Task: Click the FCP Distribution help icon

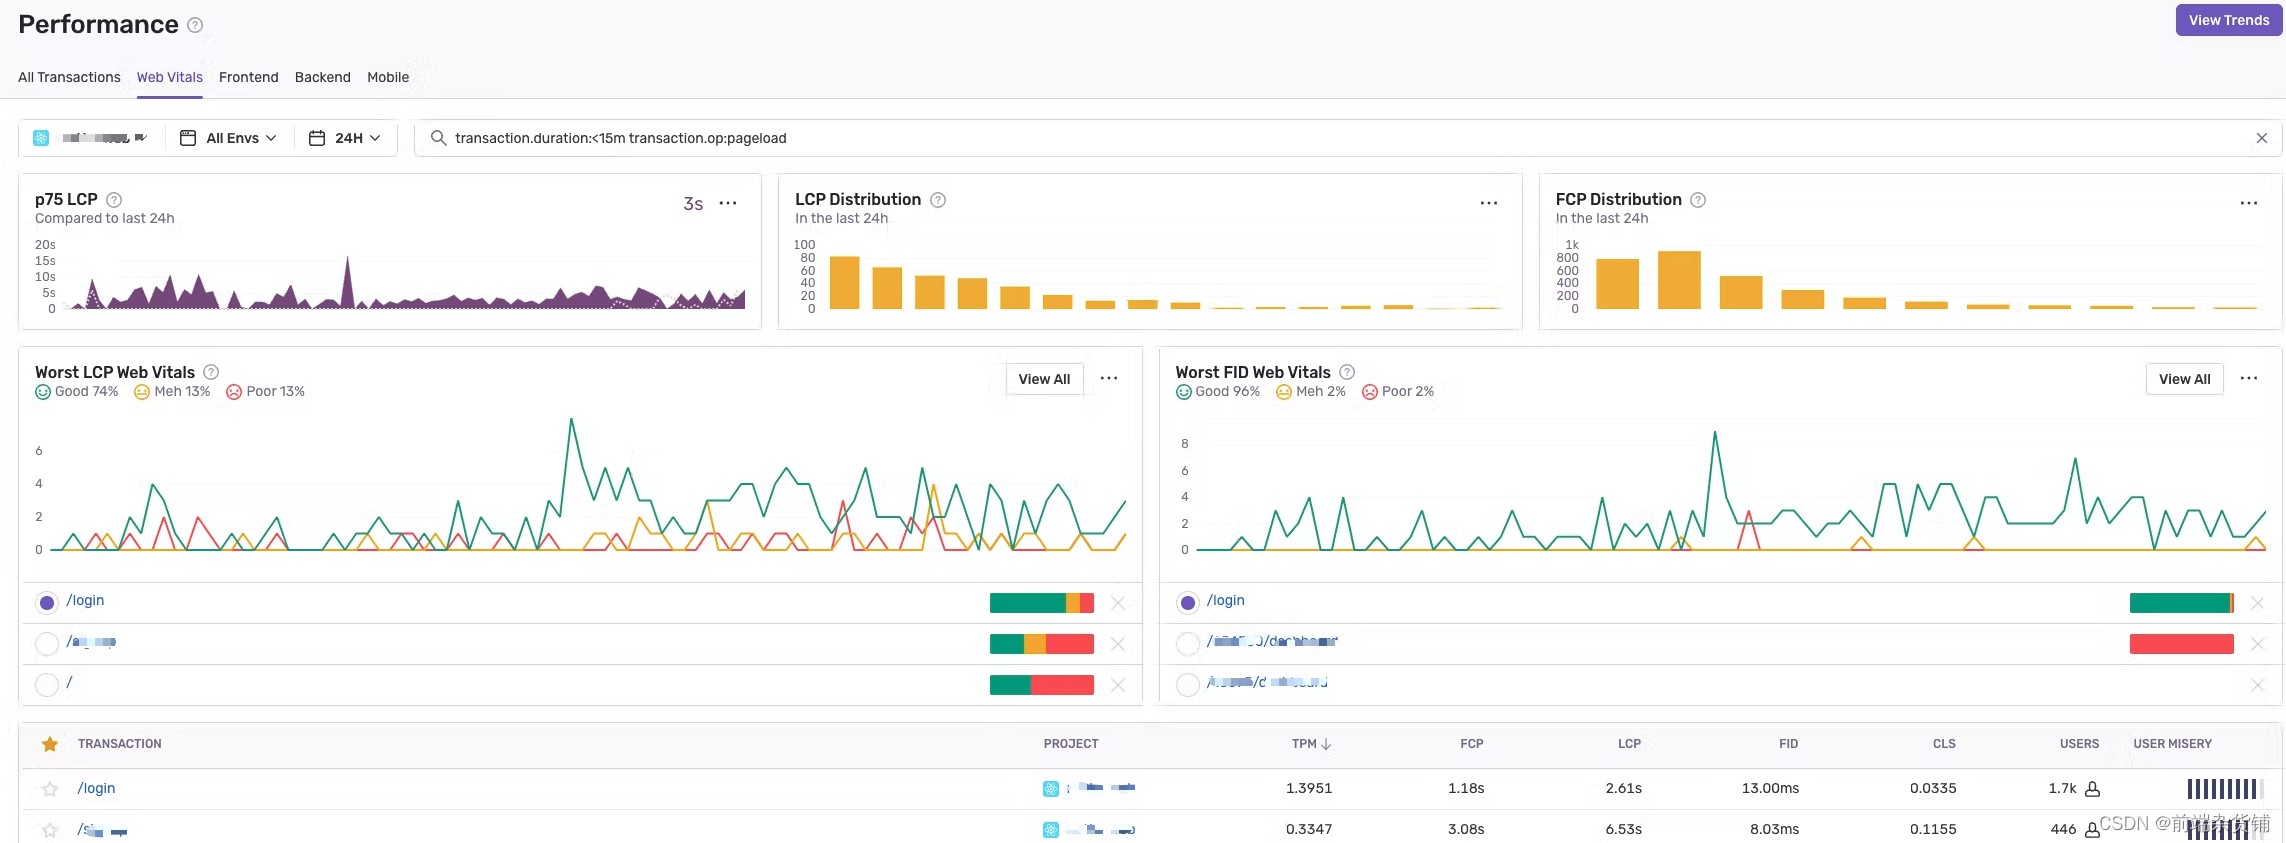Action: coord(1698,200)
